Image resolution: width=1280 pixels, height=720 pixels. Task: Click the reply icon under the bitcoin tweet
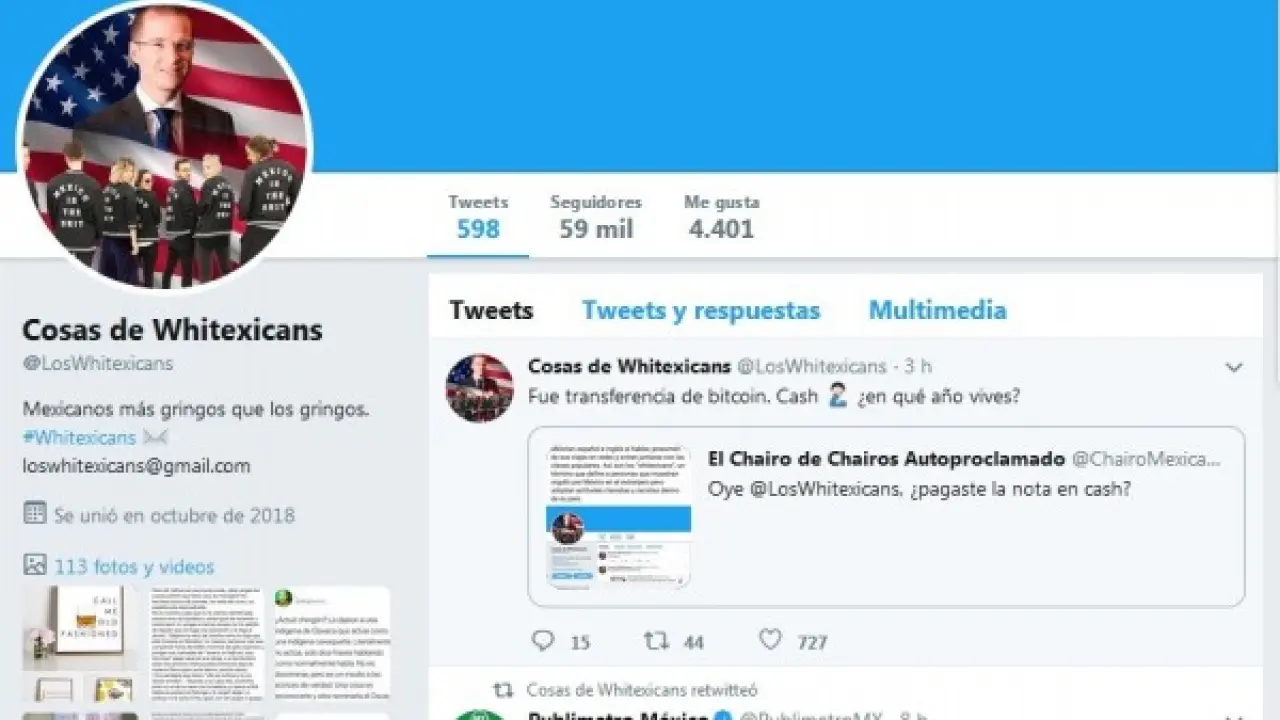(543, 640)
